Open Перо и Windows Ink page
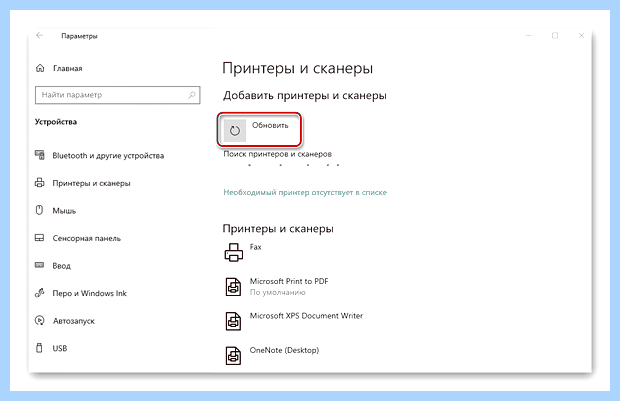This screenshot has width=620, height=401. tap(89, 293)
